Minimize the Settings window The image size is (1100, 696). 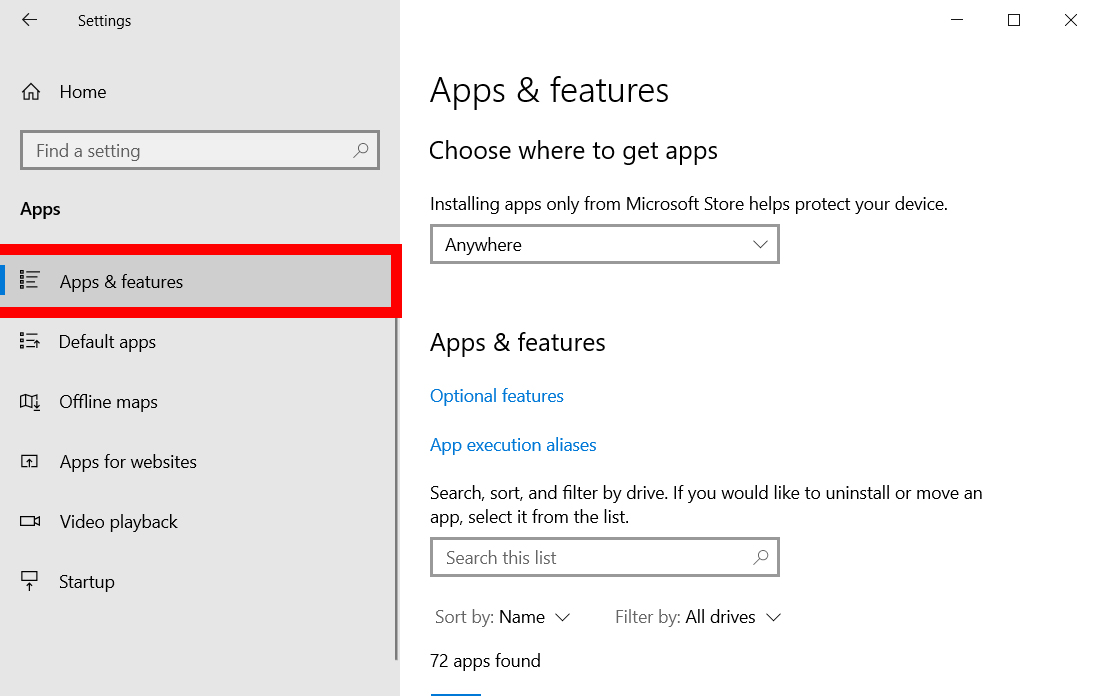[957, 20]
